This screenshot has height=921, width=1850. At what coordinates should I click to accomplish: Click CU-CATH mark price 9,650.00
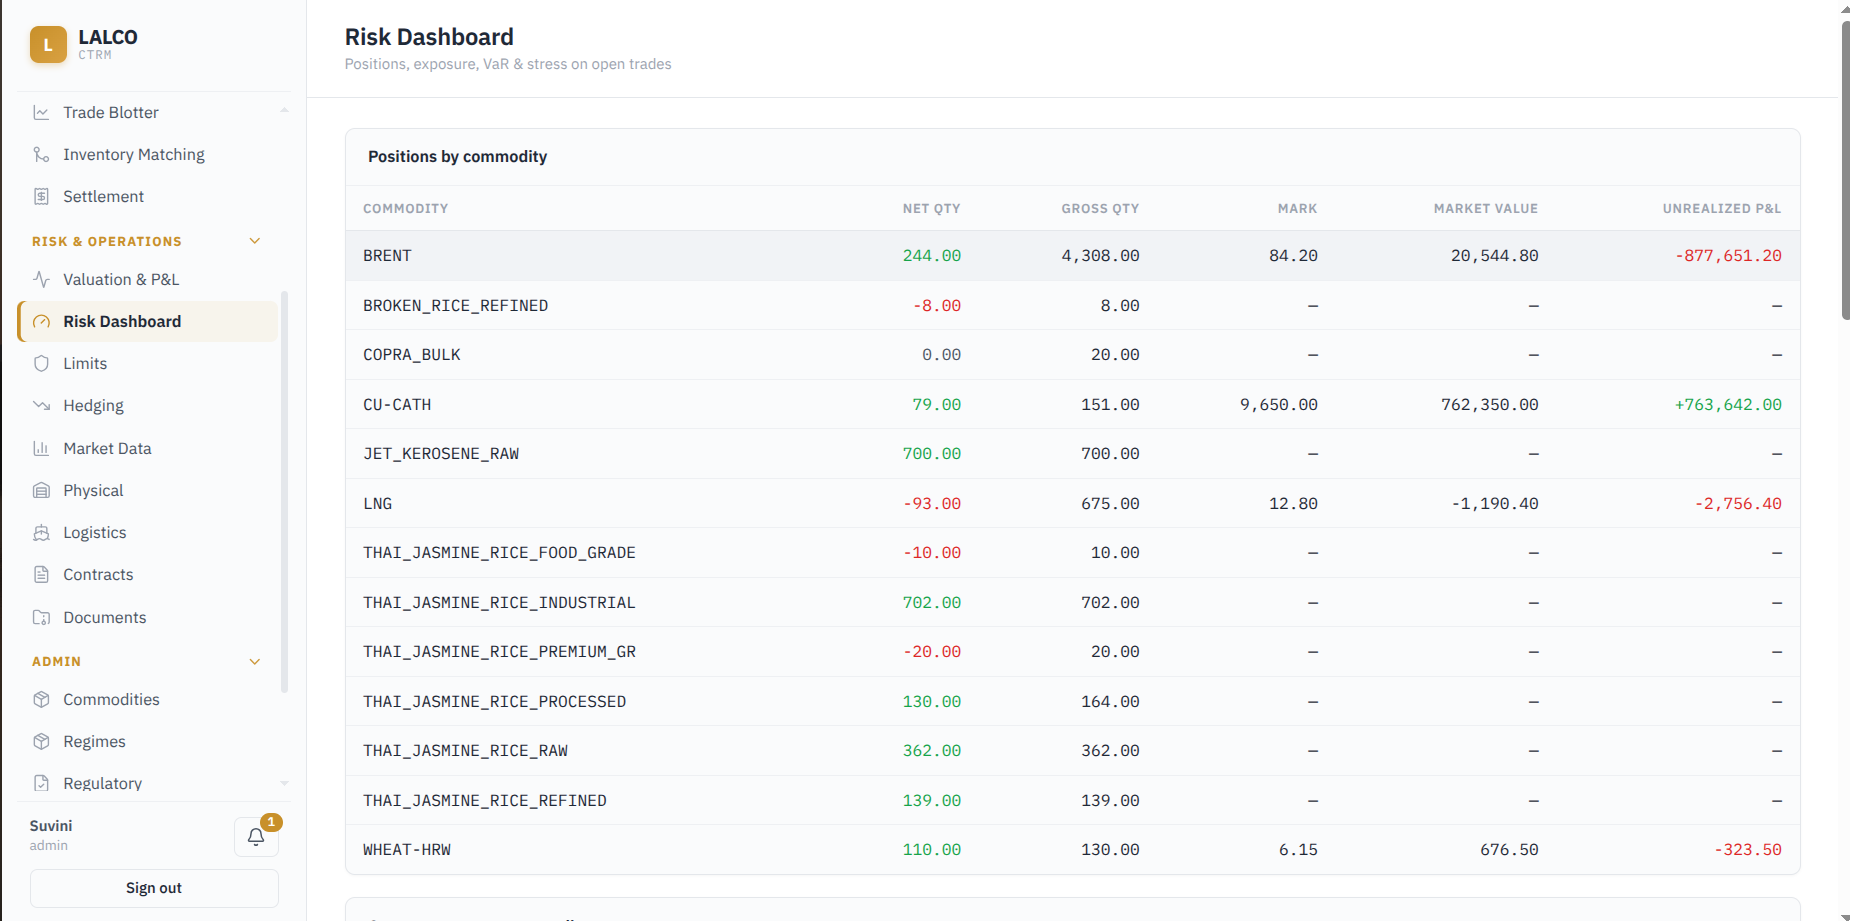pos(1279,405)
